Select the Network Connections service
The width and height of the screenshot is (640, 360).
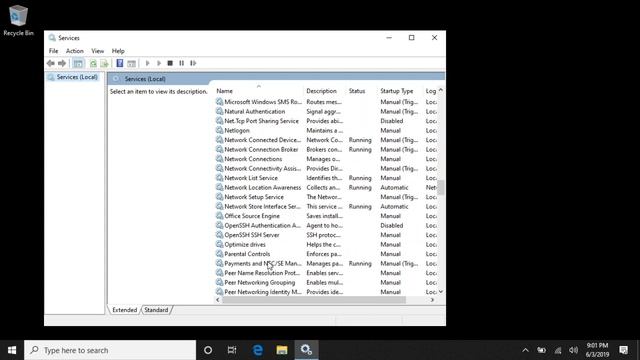coord(253,159)
